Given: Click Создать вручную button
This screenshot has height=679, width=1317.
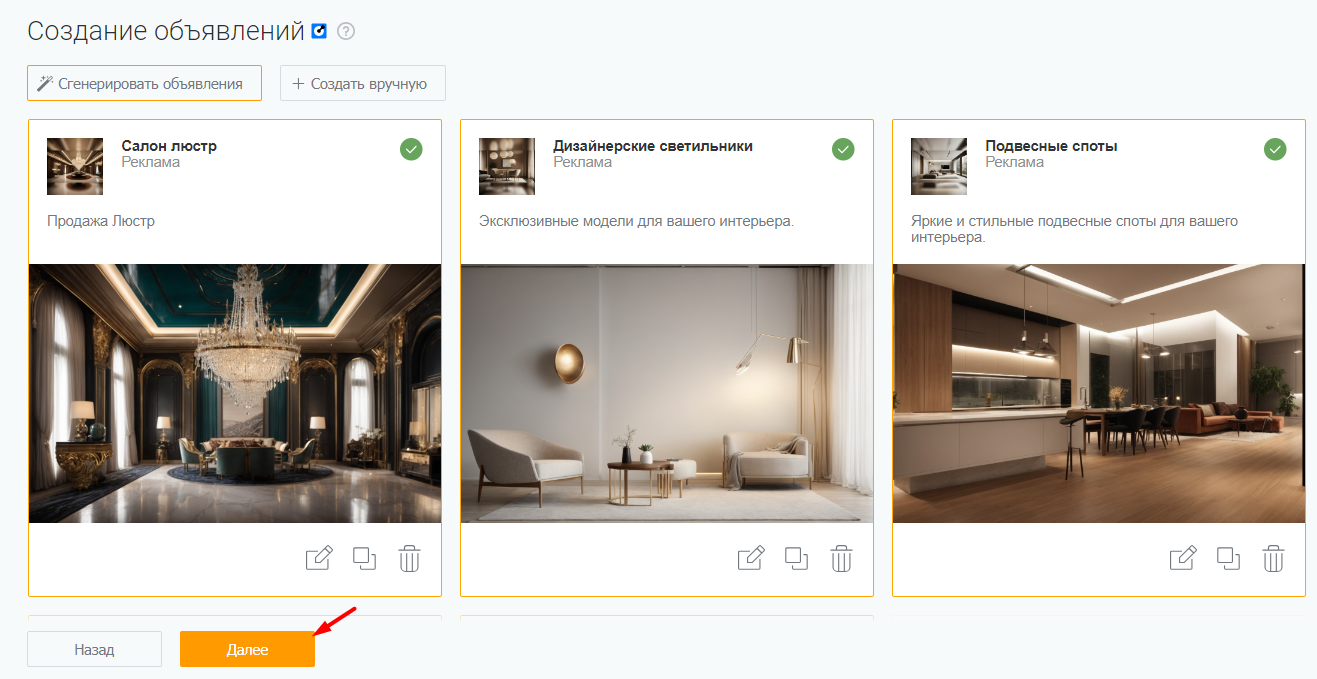Looking at the screenshot, I should click(x=362, y=84).
